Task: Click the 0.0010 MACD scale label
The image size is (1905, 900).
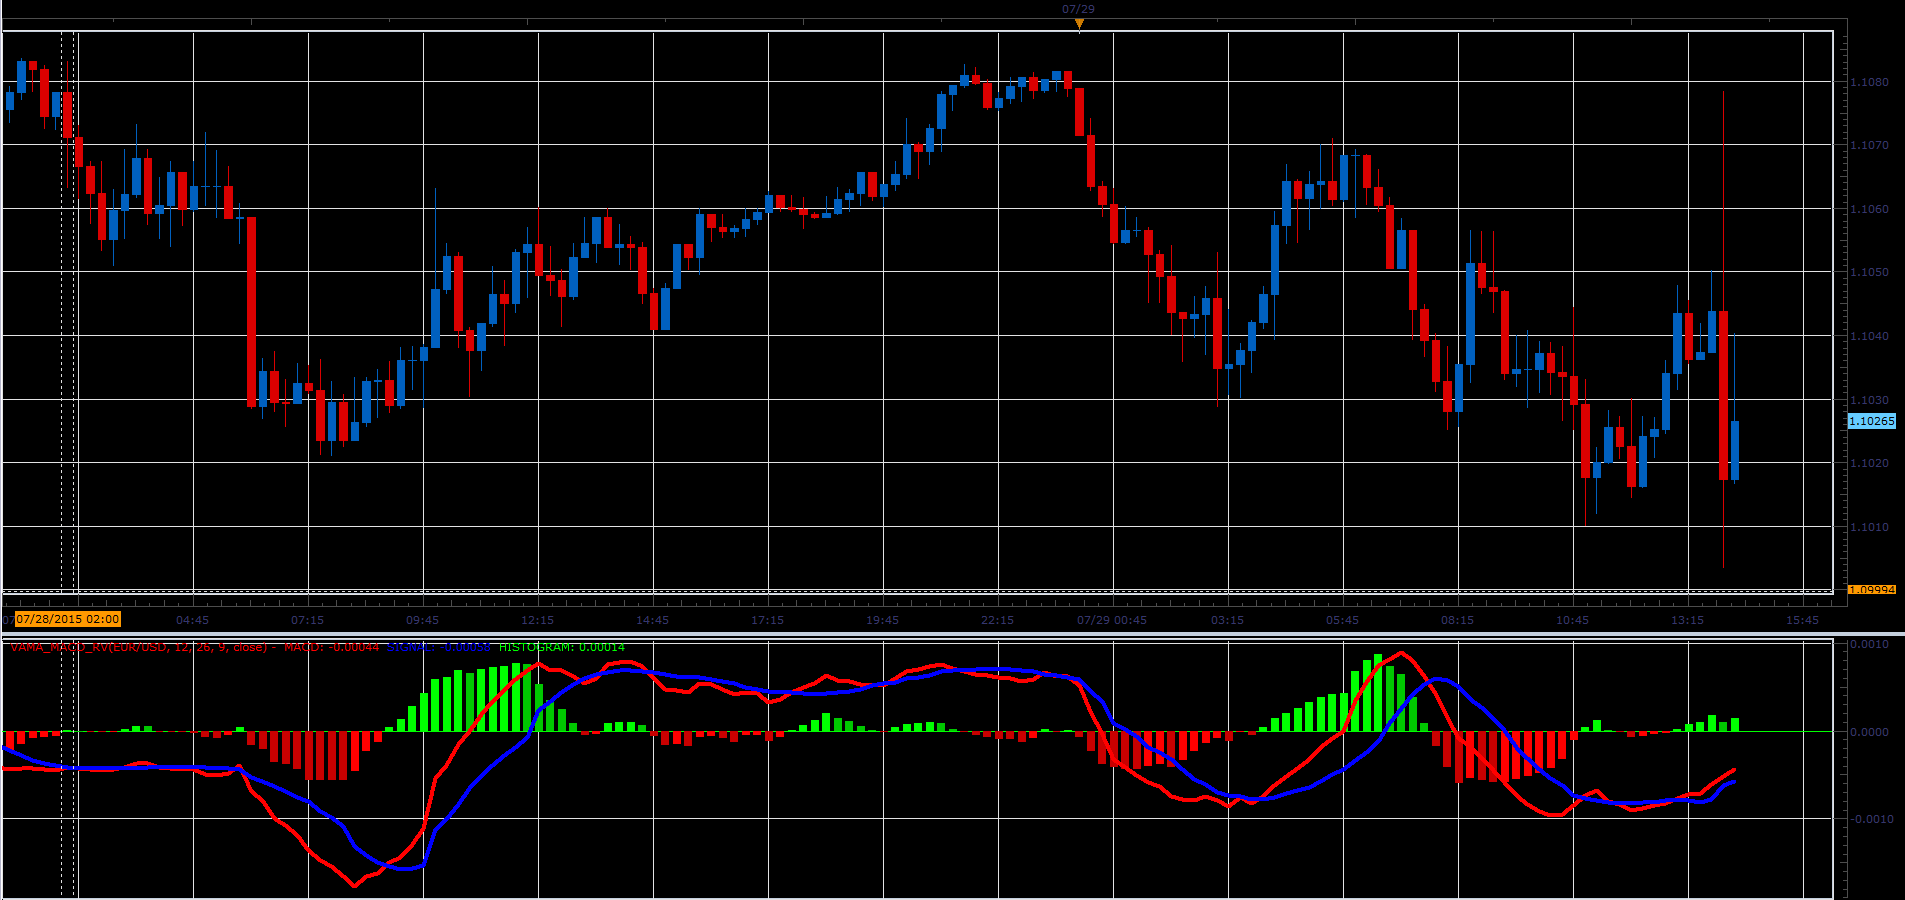Action: 1870,645
